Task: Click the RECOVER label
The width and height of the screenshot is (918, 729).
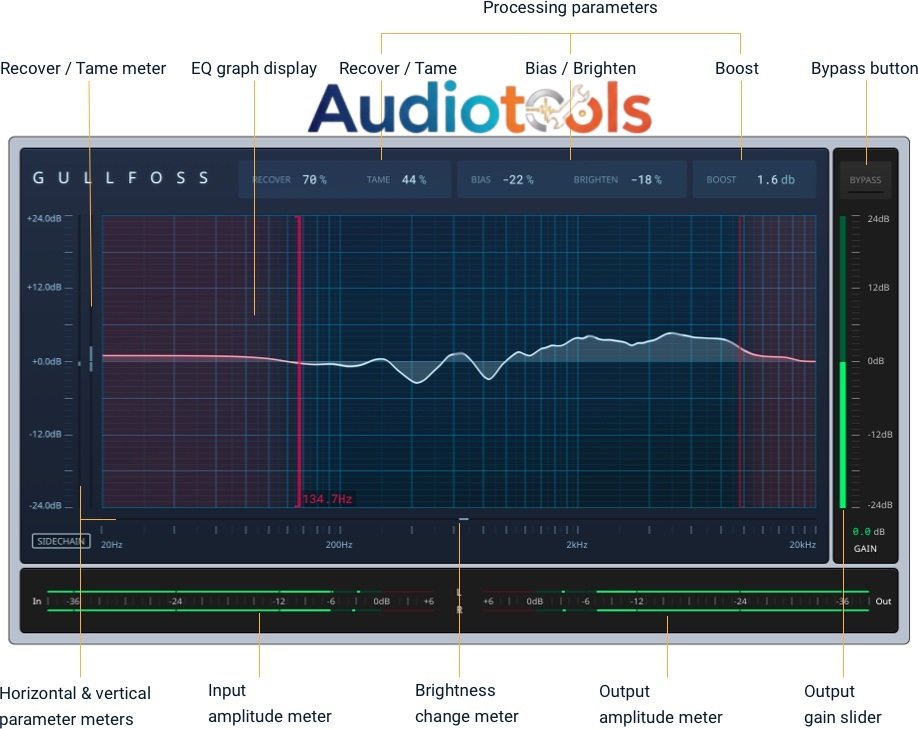Action: point(272,180)
